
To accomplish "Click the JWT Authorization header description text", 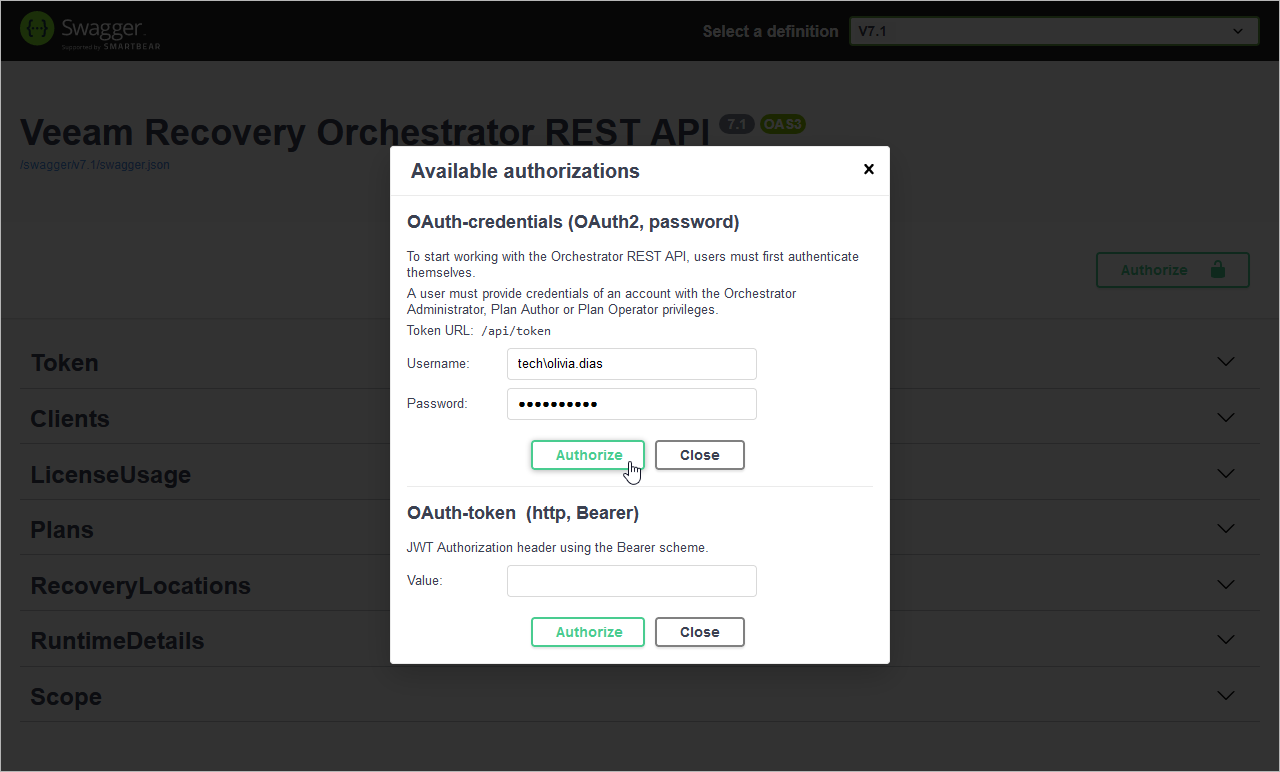I will (x=558, y=548).
